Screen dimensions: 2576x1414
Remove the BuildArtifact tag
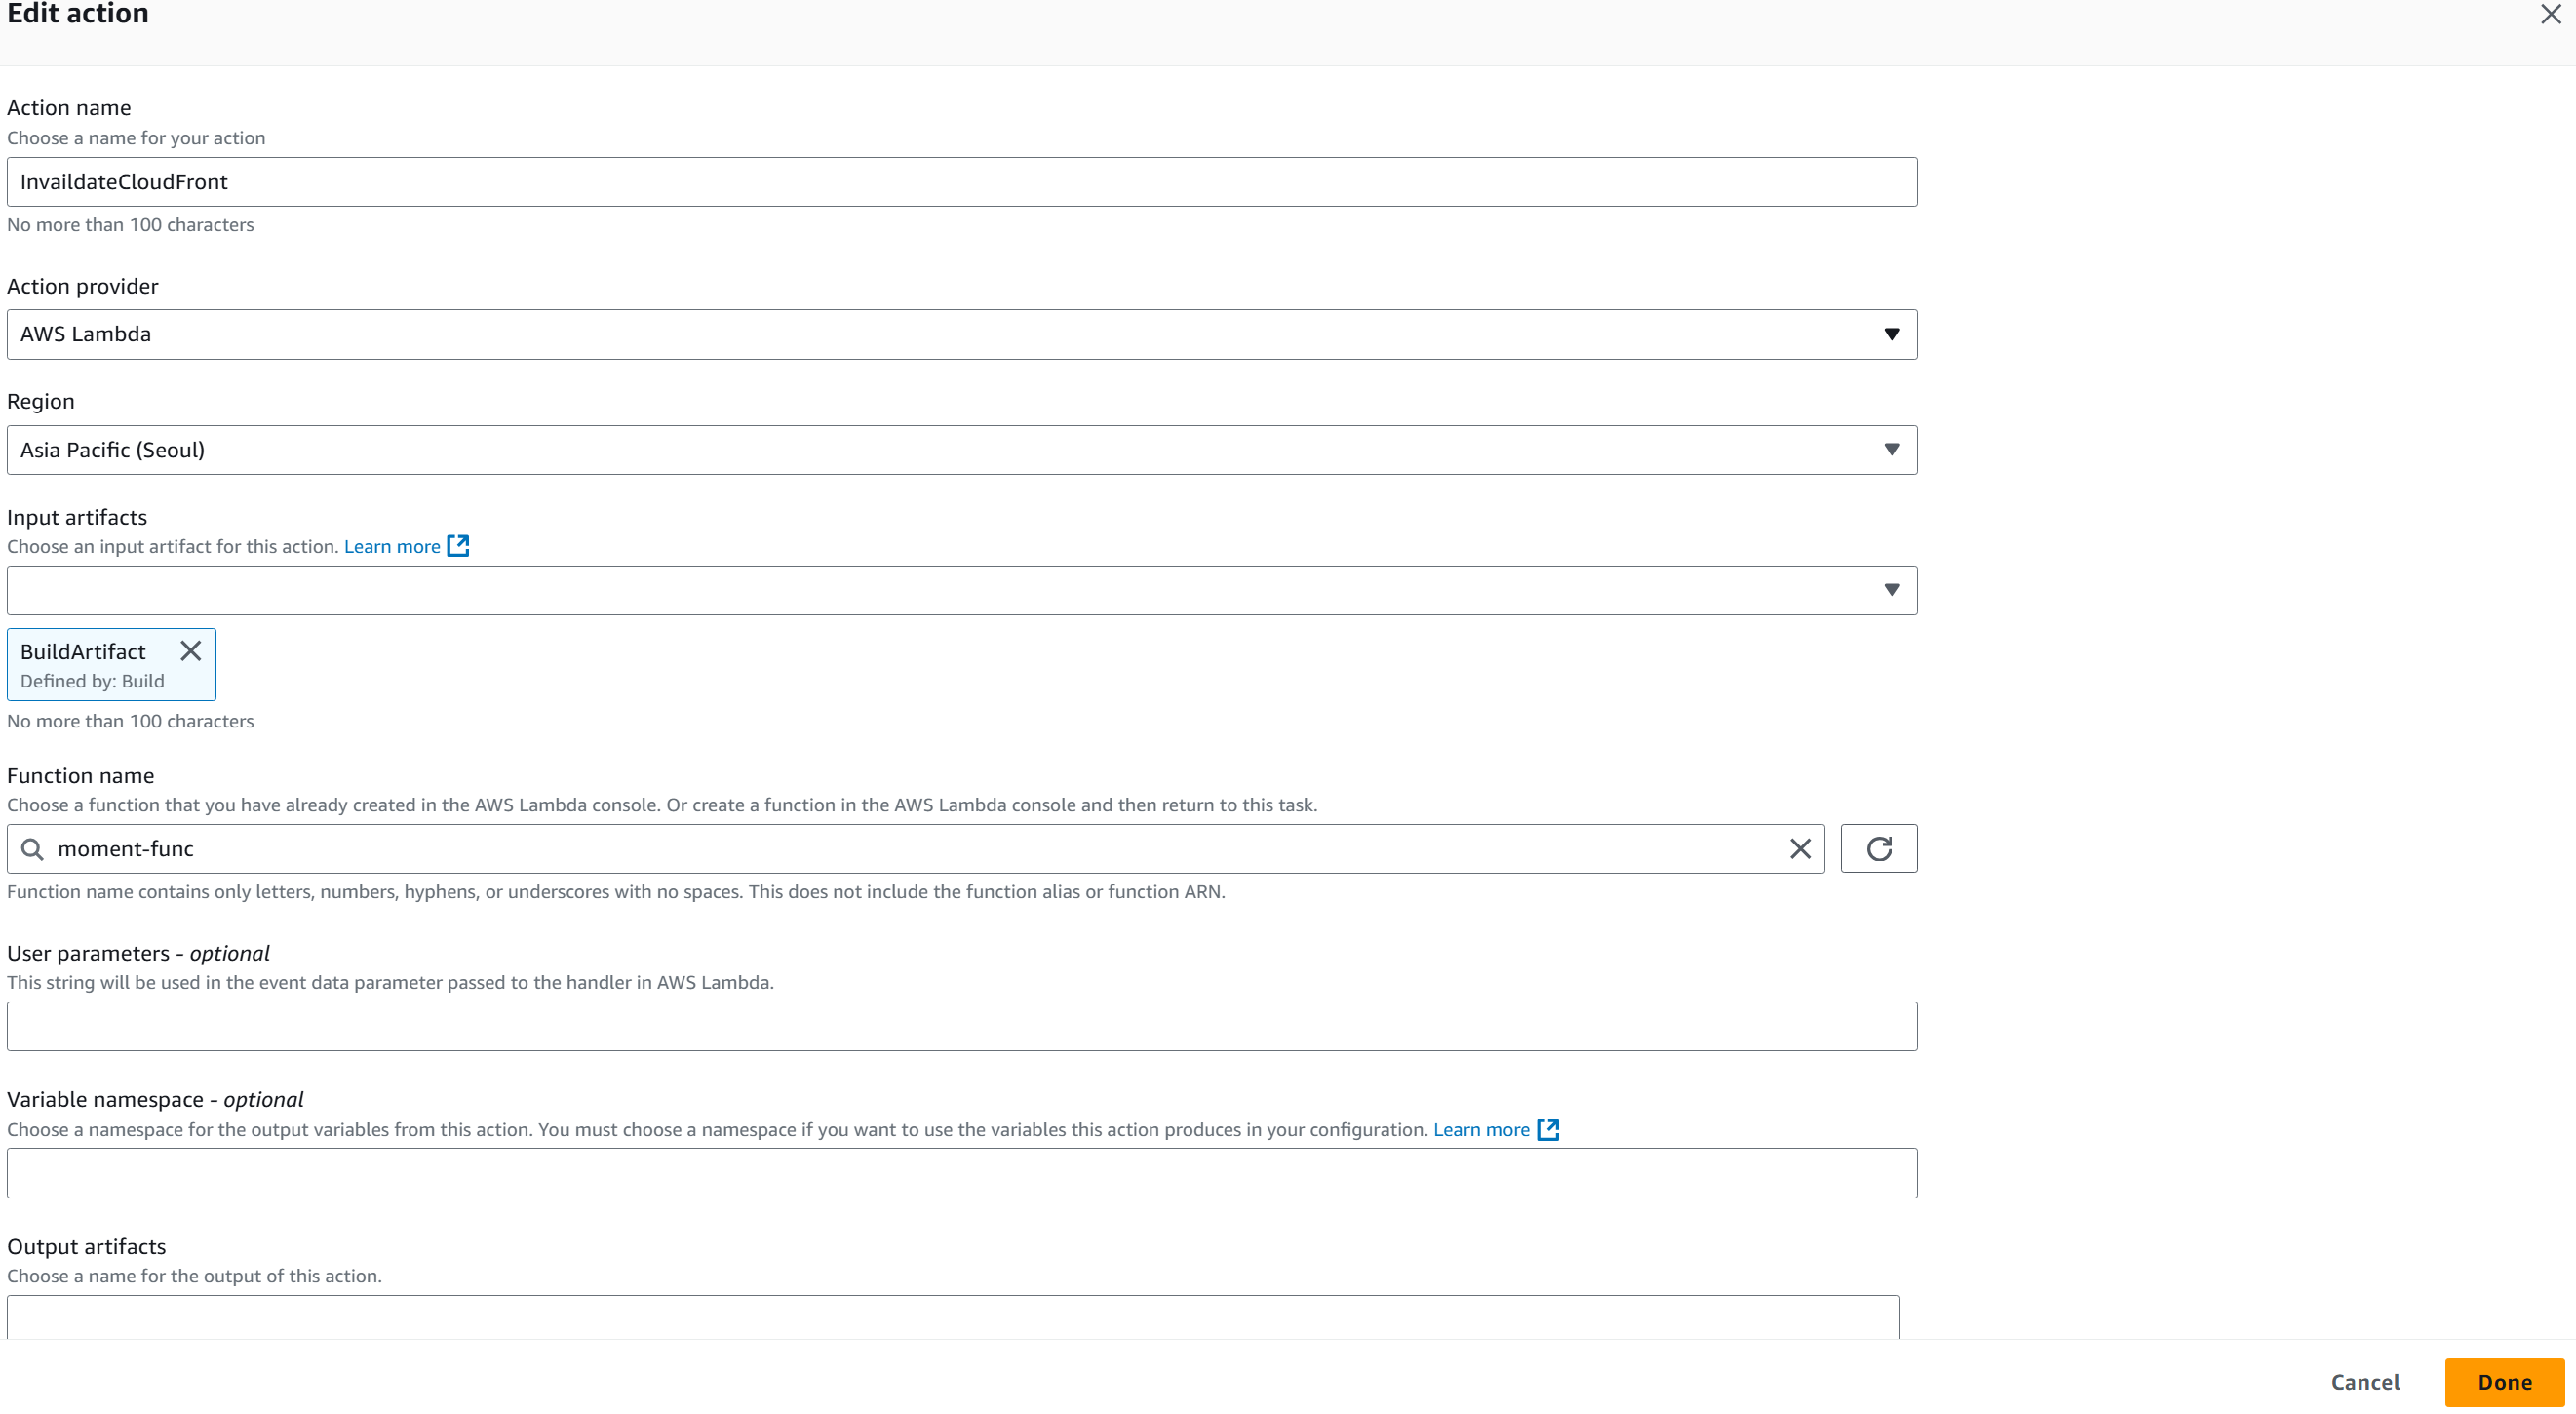(191, 651)
